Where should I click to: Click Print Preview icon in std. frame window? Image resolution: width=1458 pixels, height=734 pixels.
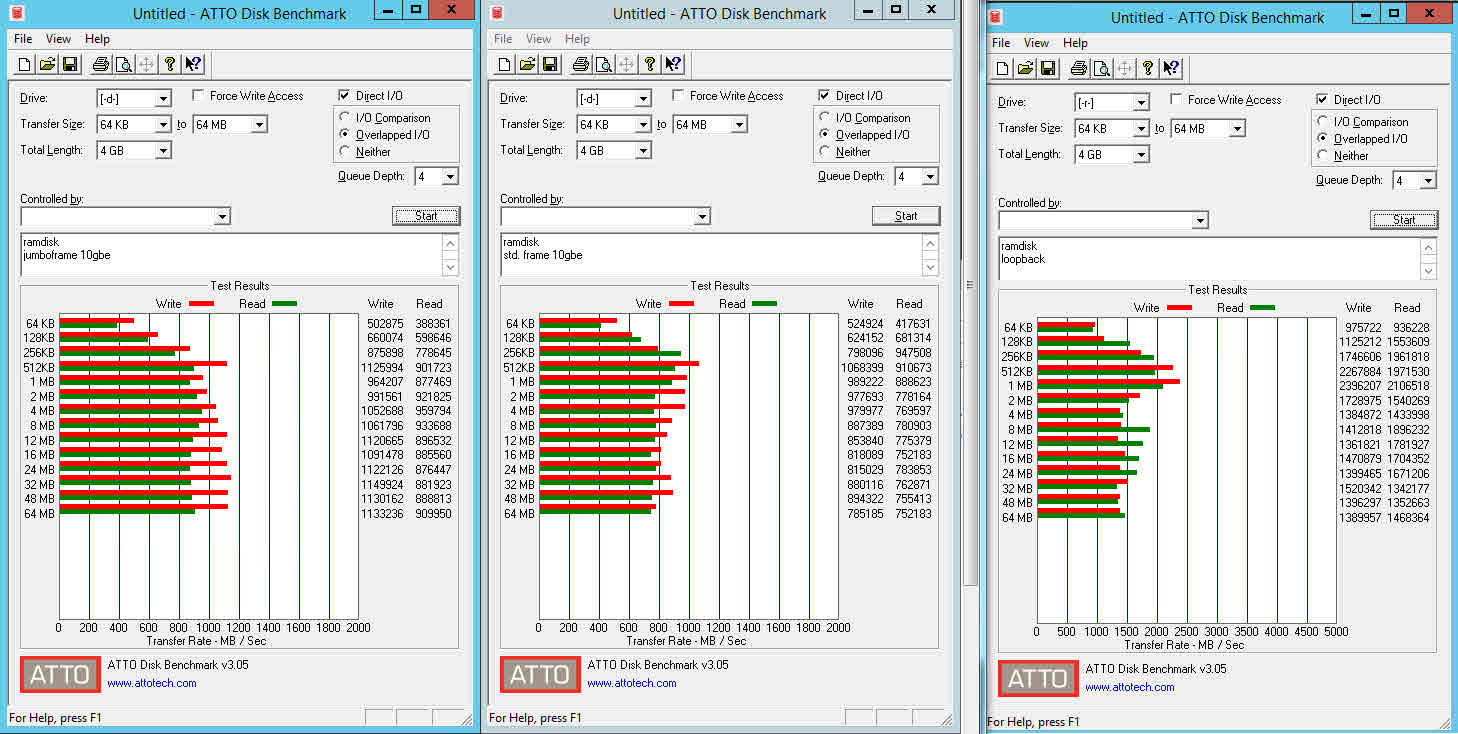604,65
